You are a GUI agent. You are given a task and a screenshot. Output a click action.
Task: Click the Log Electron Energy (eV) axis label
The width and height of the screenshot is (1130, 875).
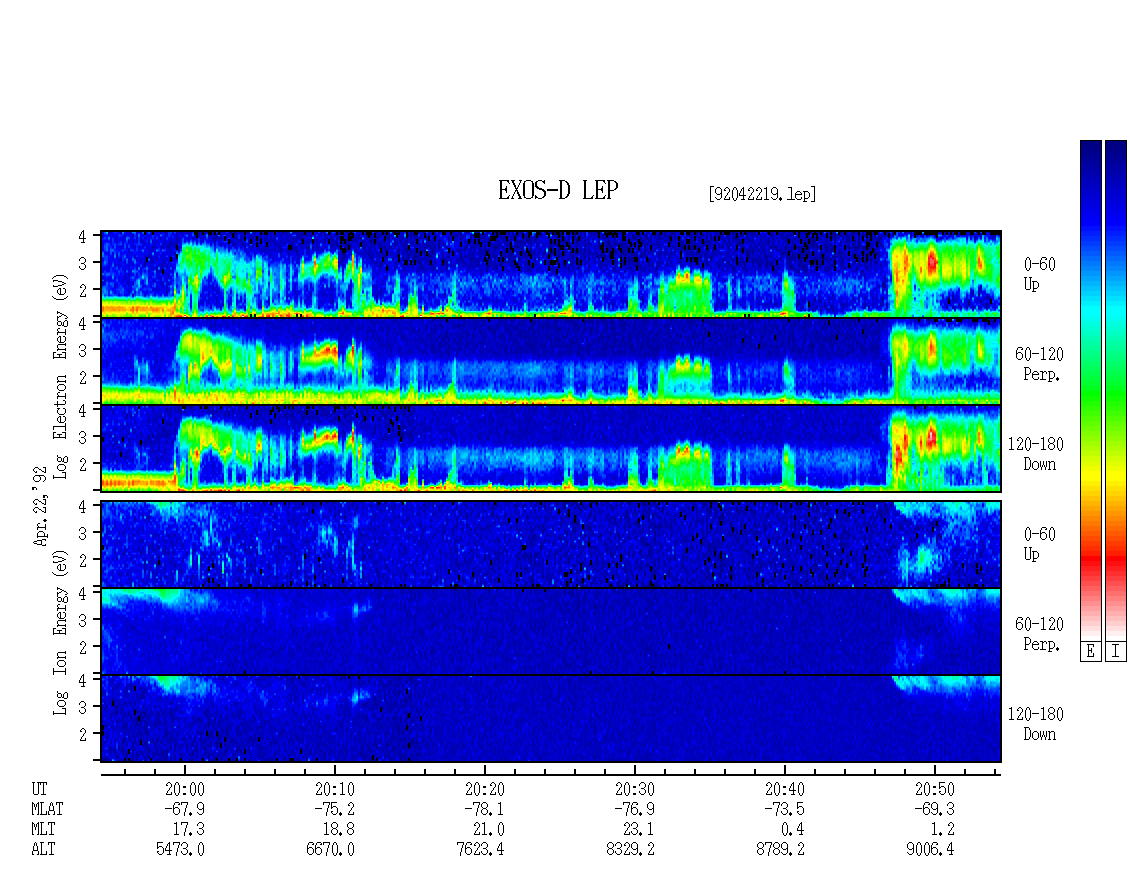[60, 376]
